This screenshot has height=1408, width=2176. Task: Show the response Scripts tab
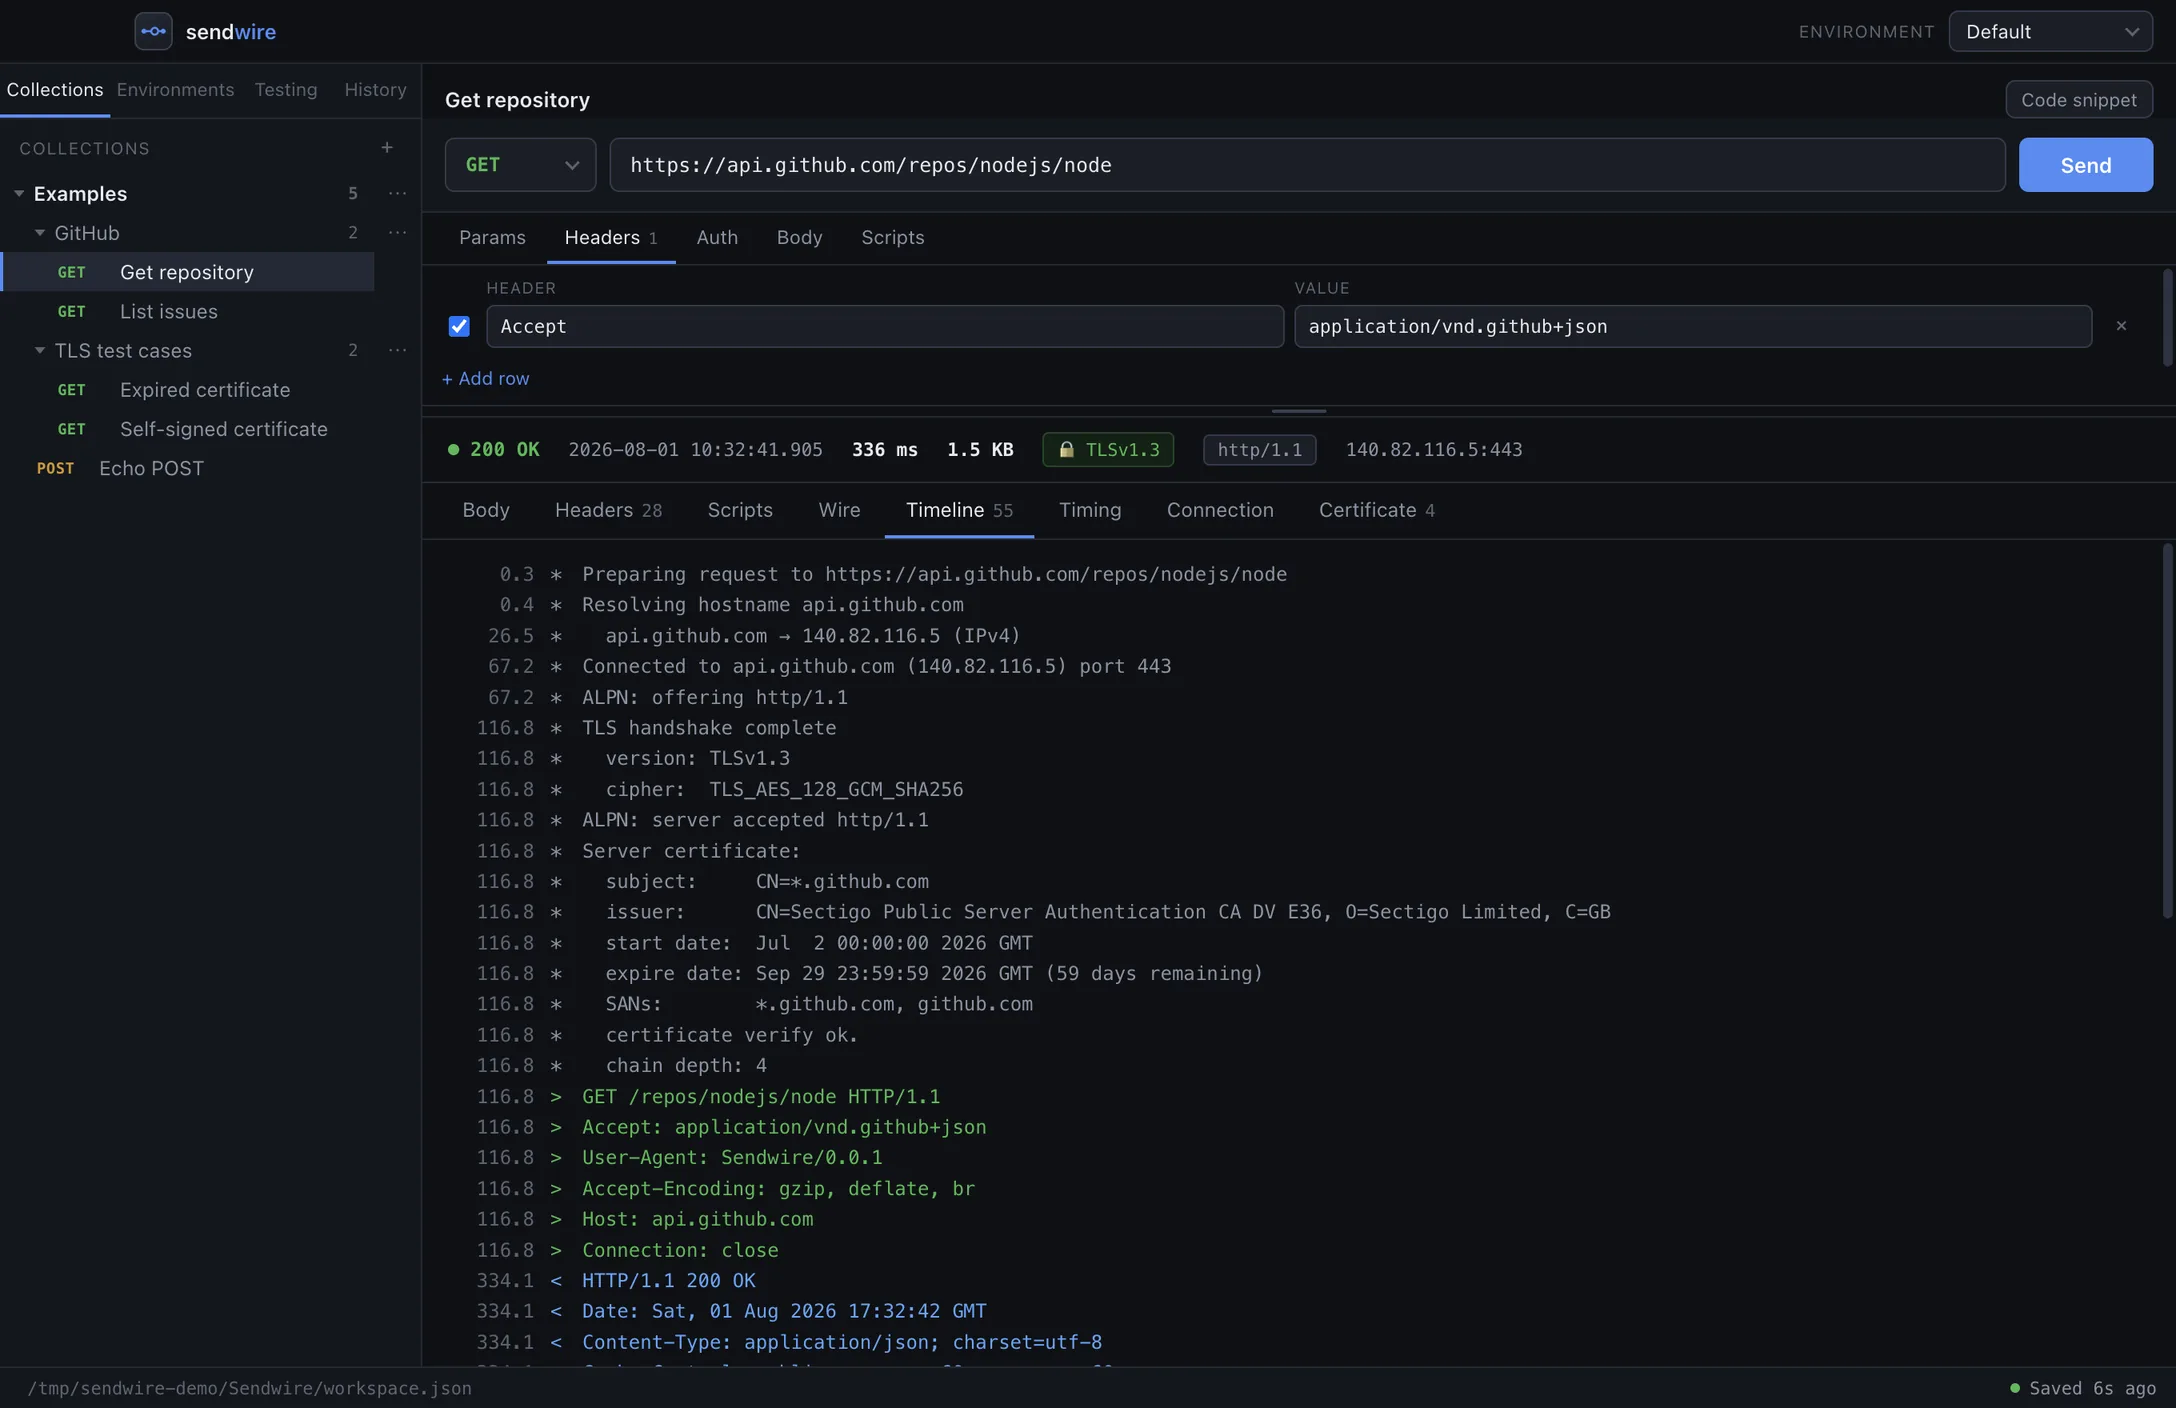740,510
